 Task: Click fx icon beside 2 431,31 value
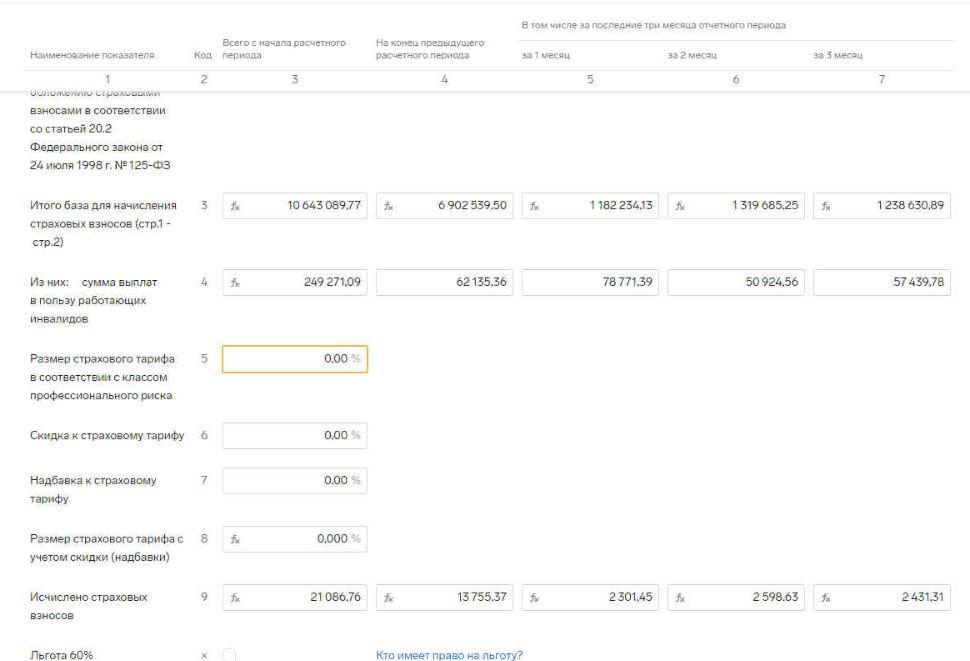pyautogui.click(x=828, y=597)
